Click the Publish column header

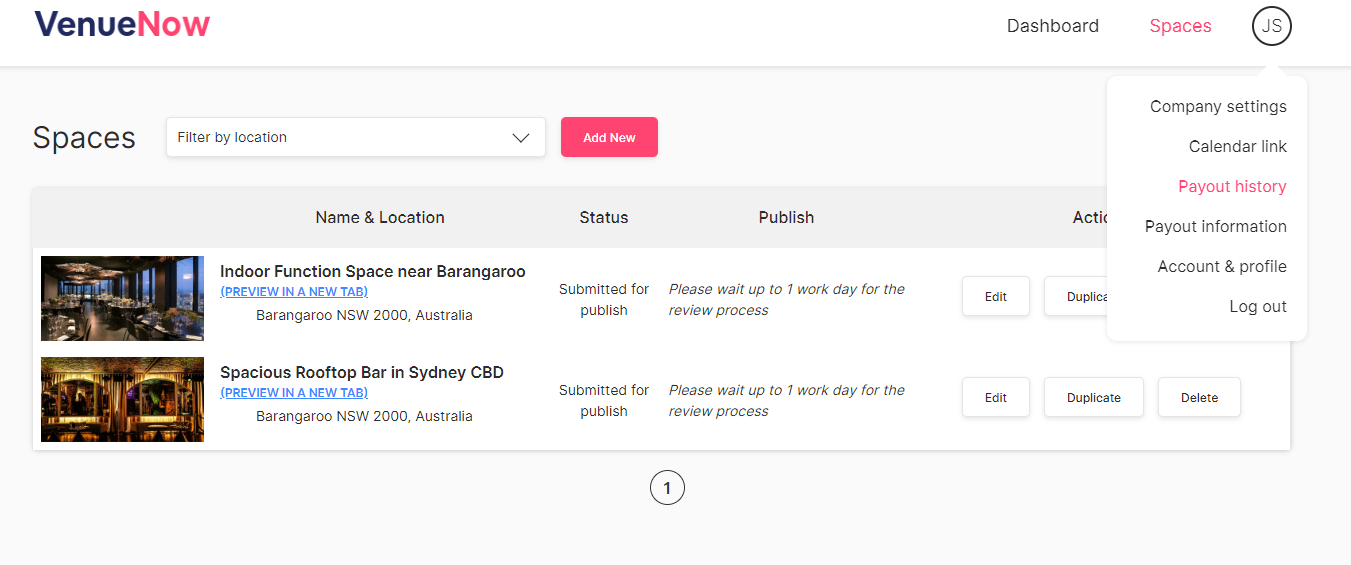[x=786, y=217]
